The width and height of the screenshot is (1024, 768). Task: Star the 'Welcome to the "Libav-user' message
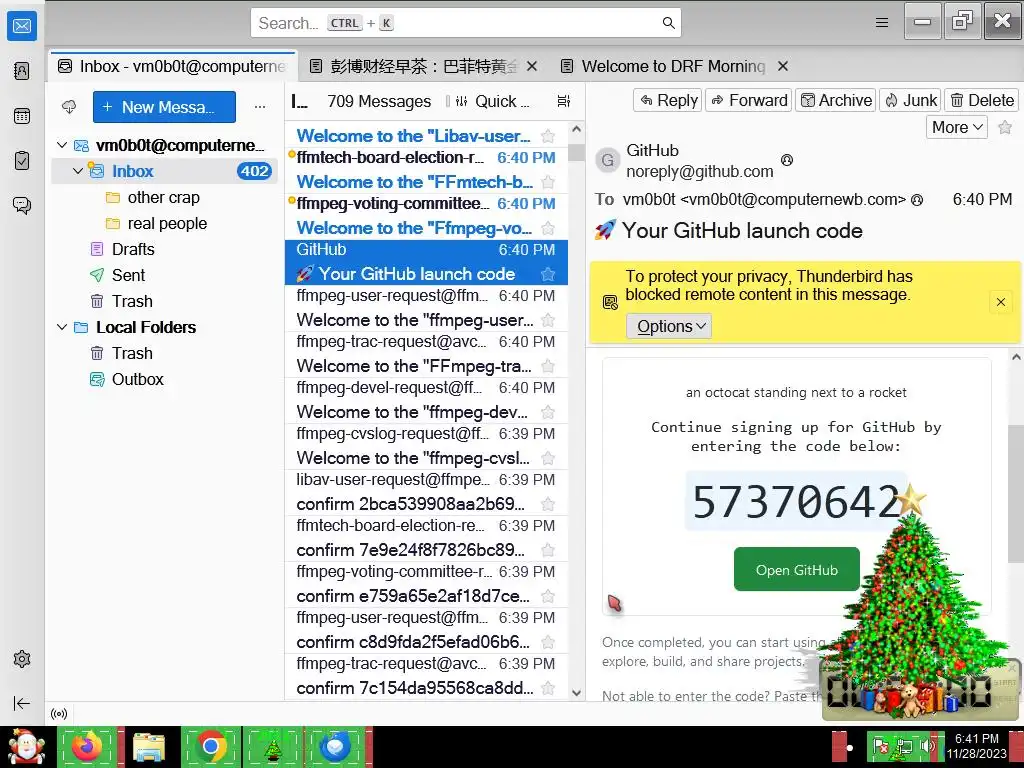[548, 136]
